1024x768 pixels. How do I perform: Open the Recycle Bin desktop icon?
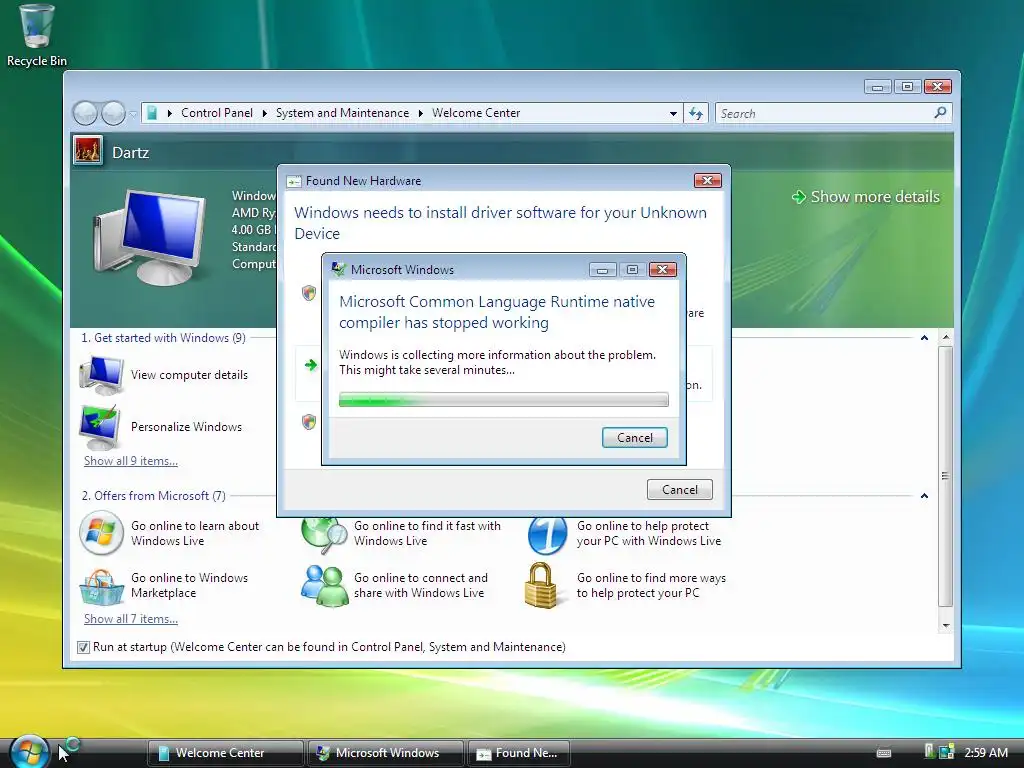[x=37, y=35]
